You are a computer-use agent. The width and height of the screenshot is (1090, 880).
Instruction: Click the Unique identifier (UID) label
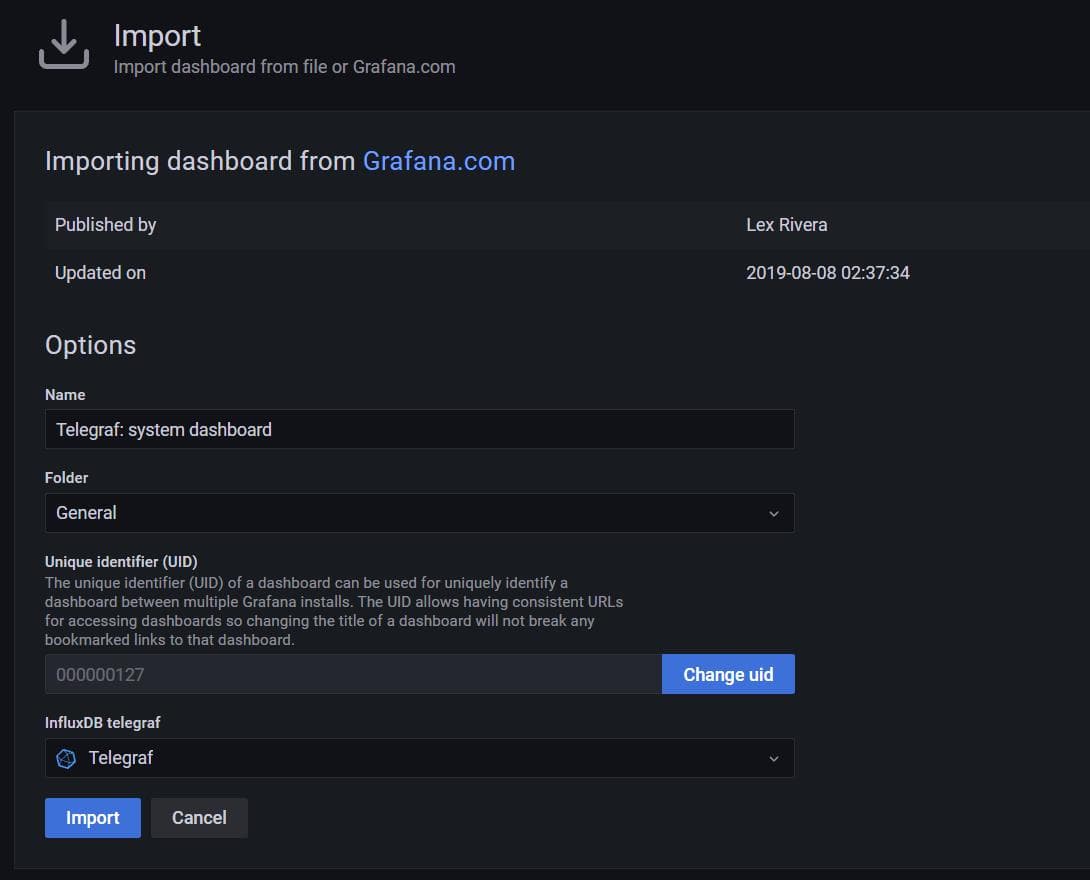121,561
